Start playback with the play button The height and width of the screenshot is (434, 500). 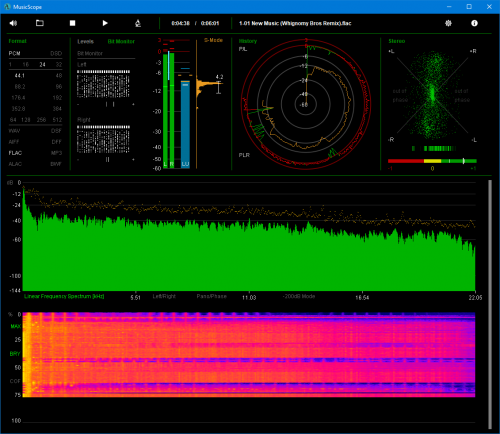pyautogui.click(x=105, y=23)
